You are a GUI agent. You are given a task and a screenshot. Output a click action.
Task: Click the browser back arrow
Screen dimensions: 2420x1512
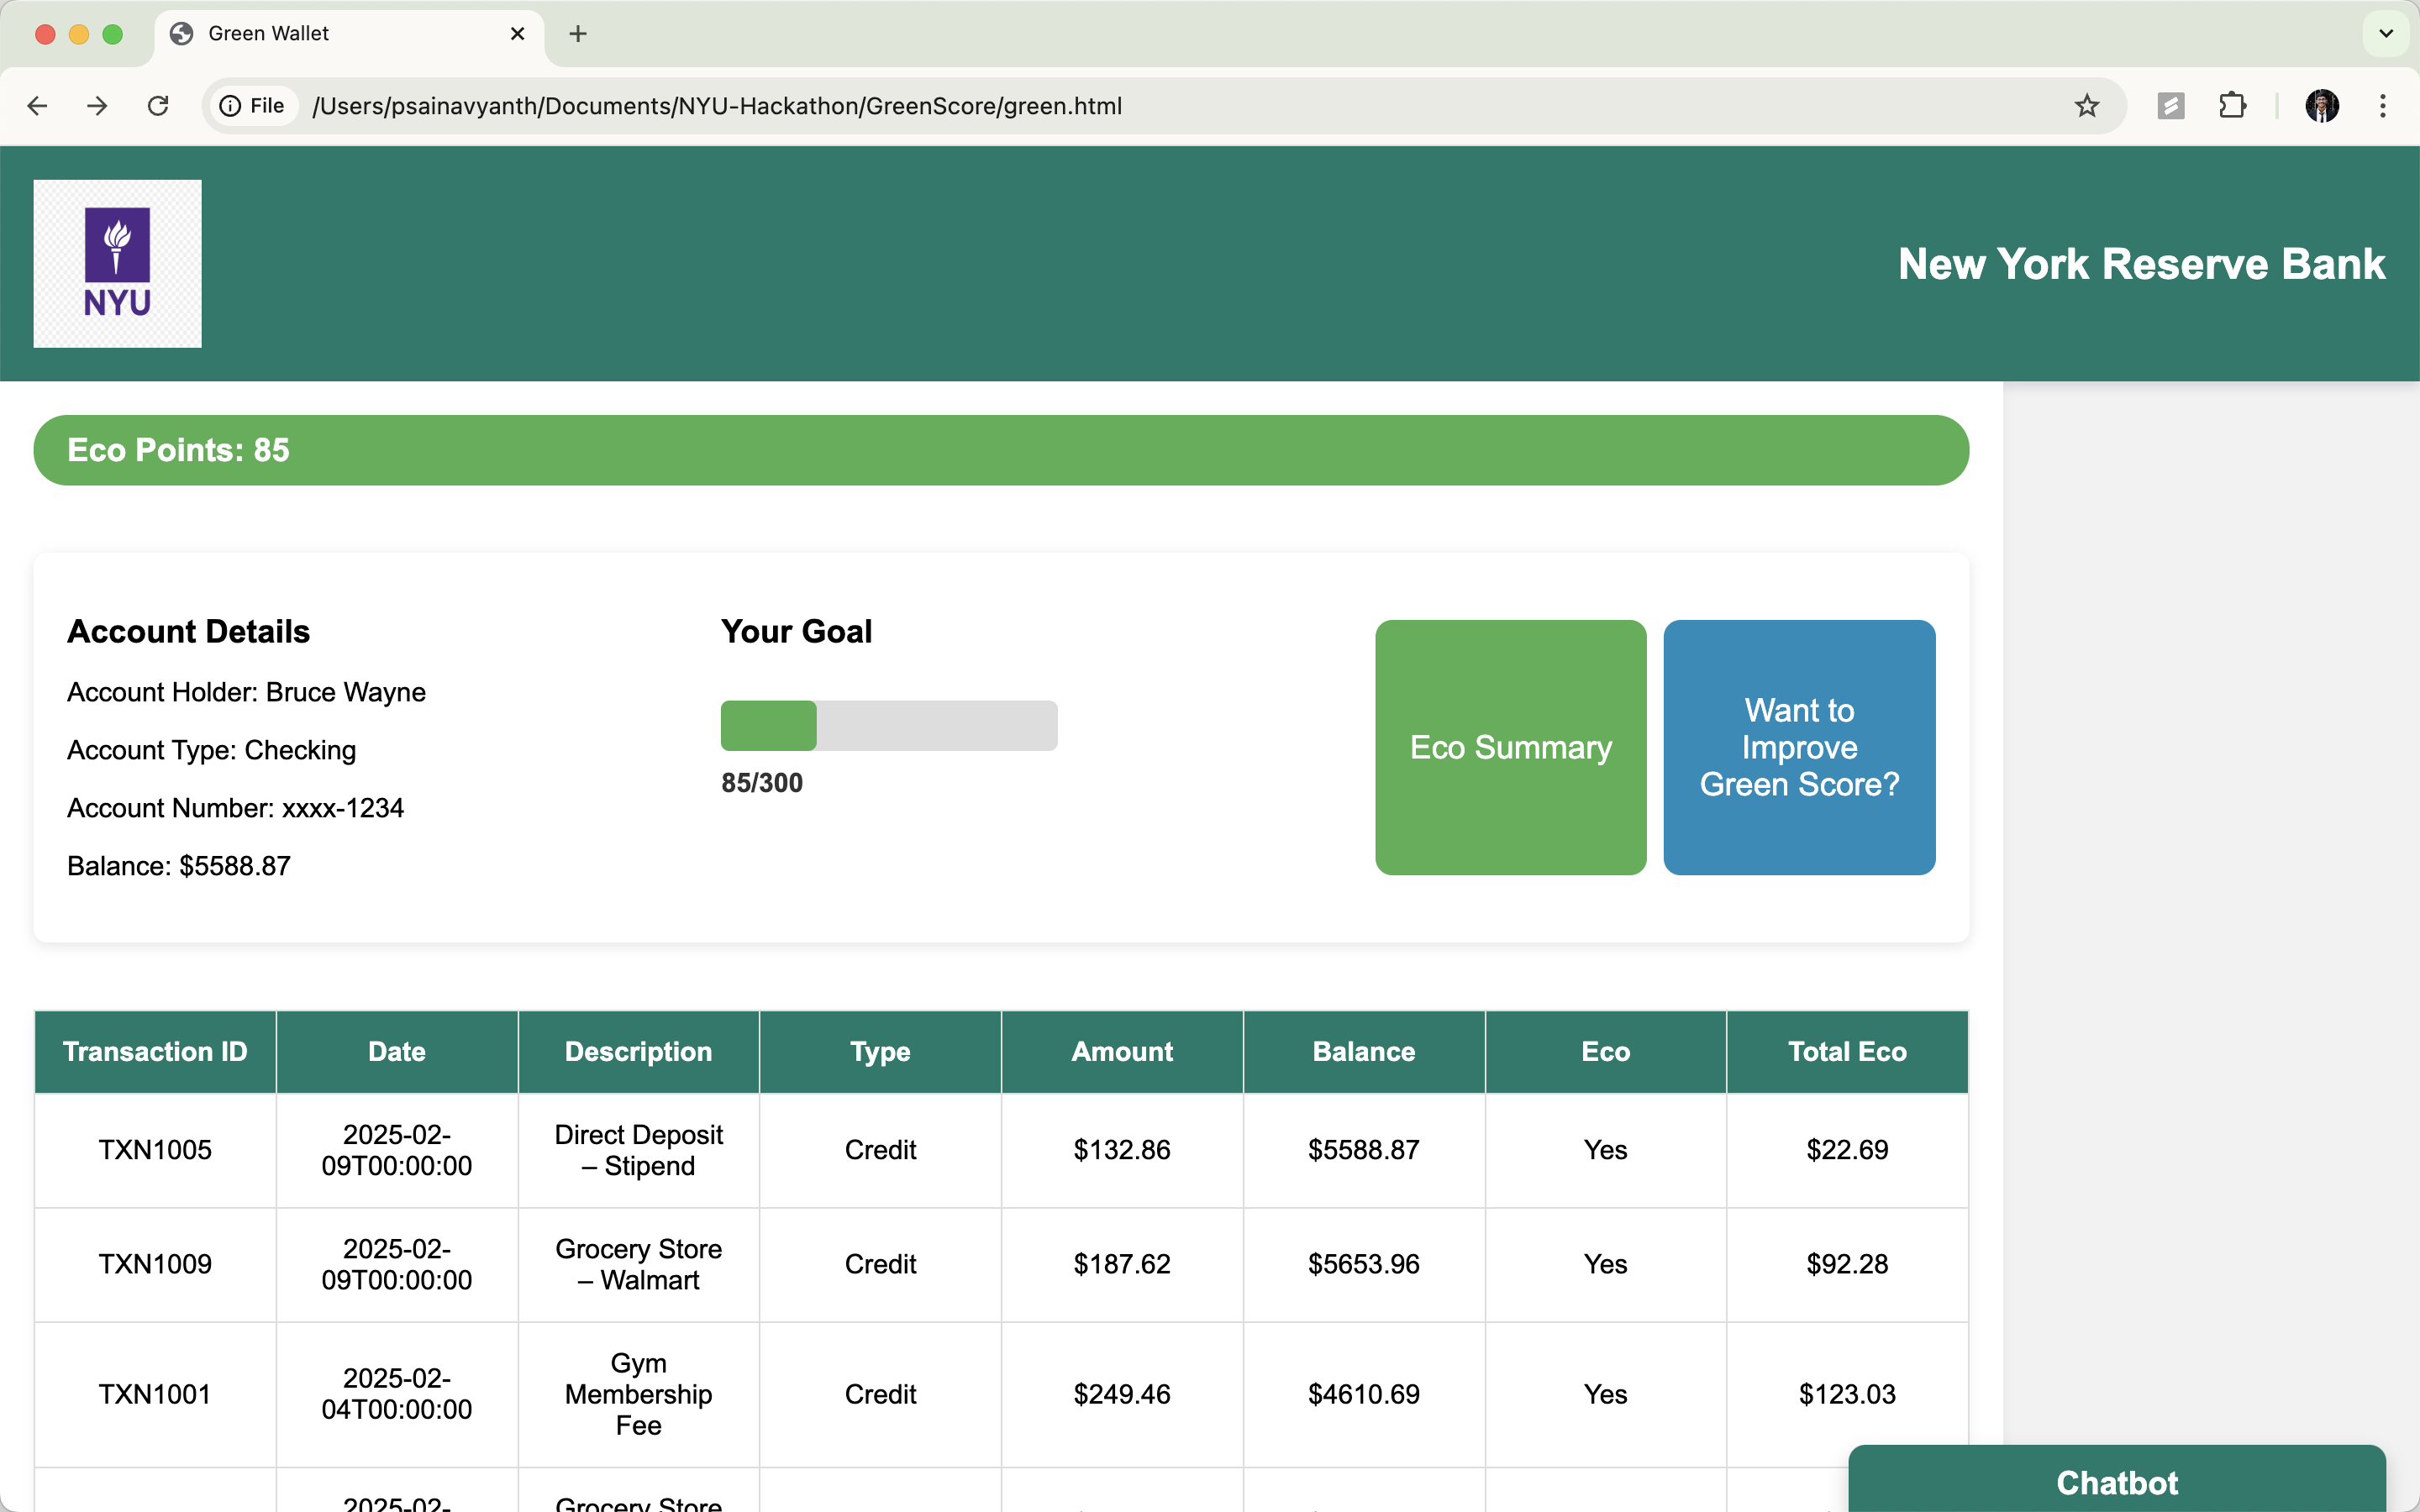[x=37, y=106]
